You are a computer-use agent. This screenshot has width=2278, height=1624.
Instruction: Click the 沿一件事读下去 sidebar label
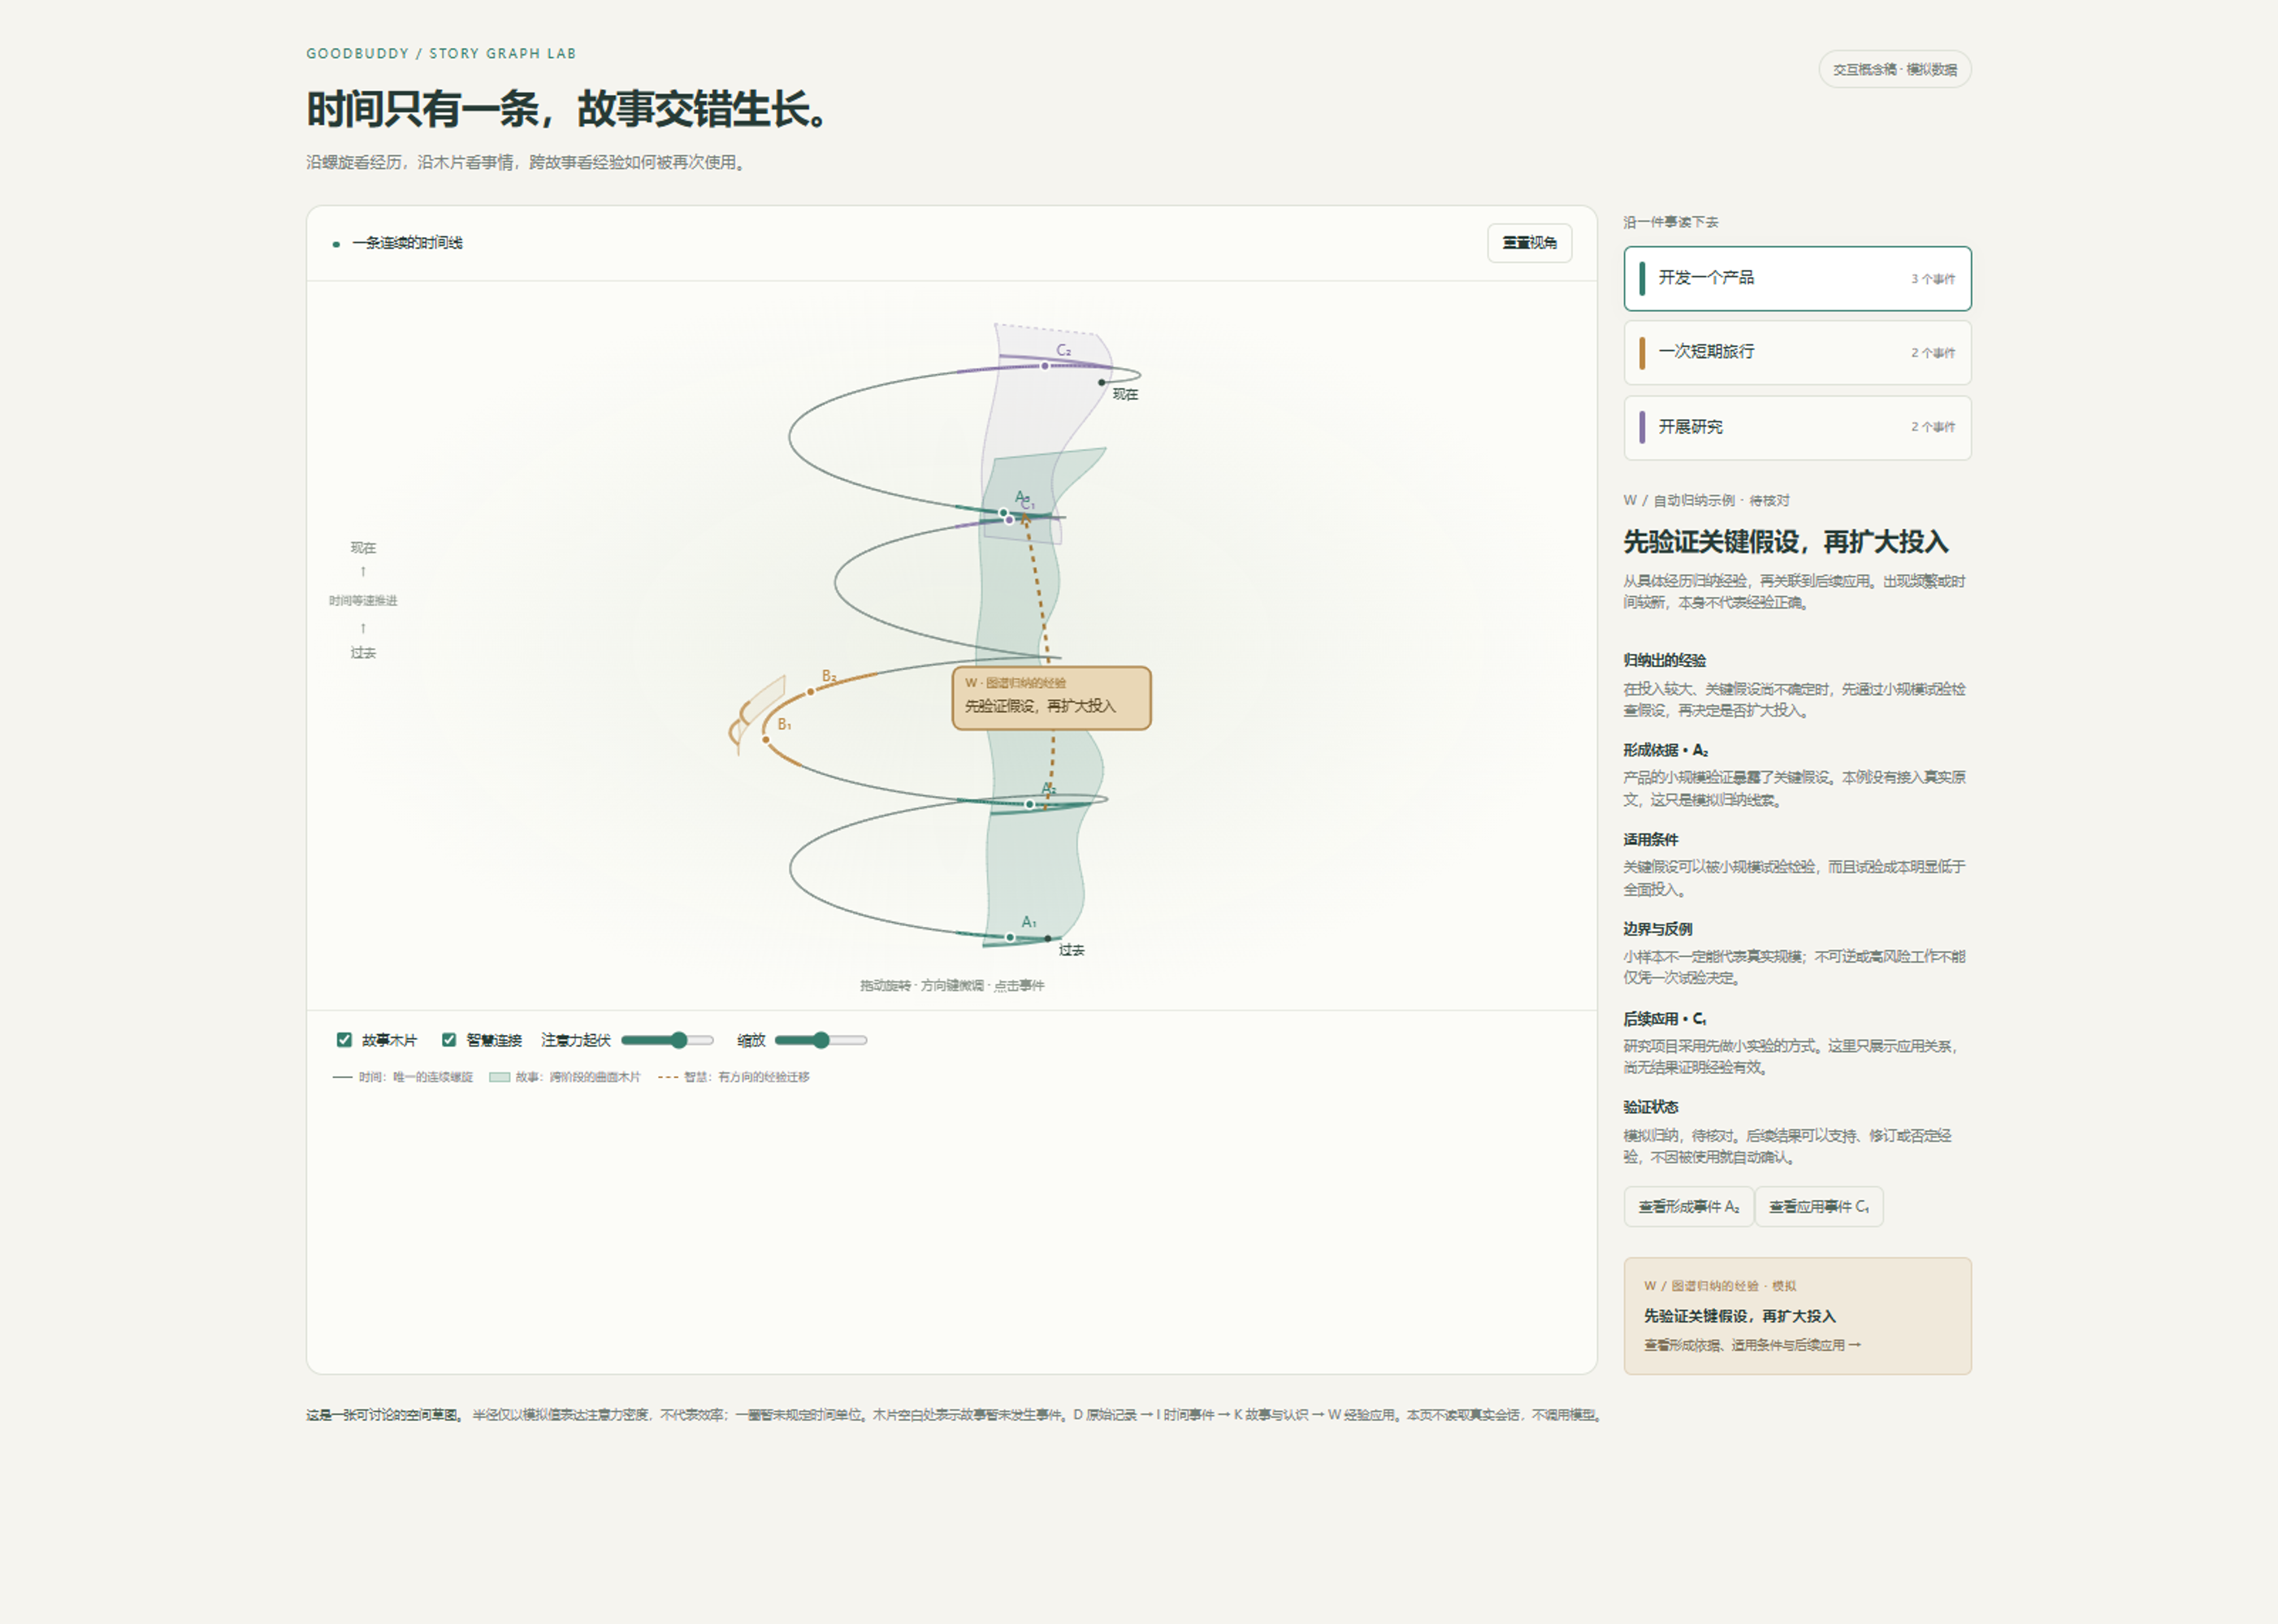pyautogui.click(x=1670, y=222)
